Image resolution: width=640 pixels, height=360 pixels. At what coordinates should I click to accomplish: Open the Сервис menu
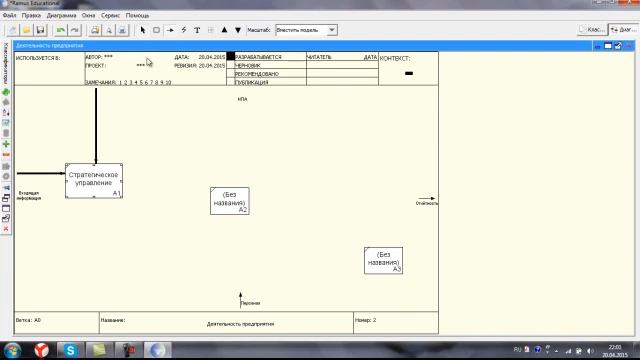(111, 15)
